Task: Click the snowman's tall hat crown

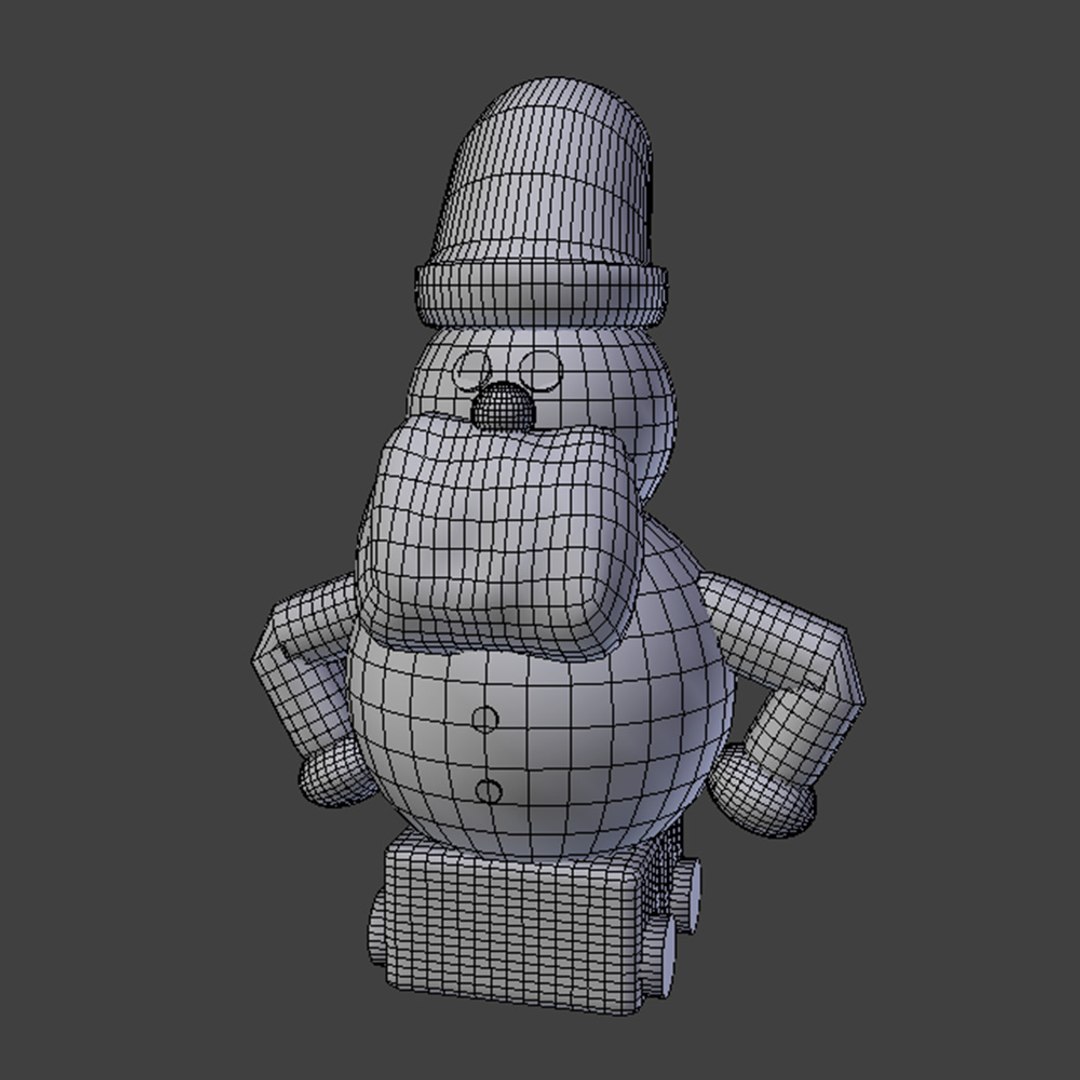Action: click(541, 170)
